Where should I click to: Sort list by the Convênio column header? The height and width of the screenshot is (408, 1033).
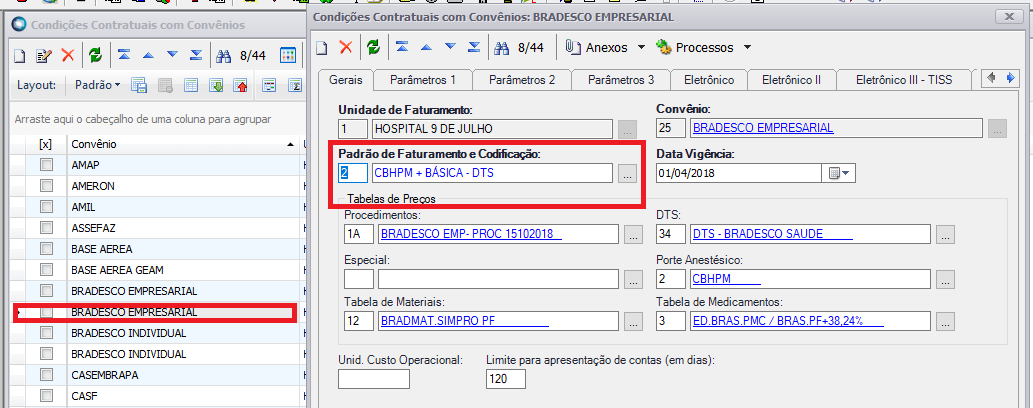click(182, 144)
